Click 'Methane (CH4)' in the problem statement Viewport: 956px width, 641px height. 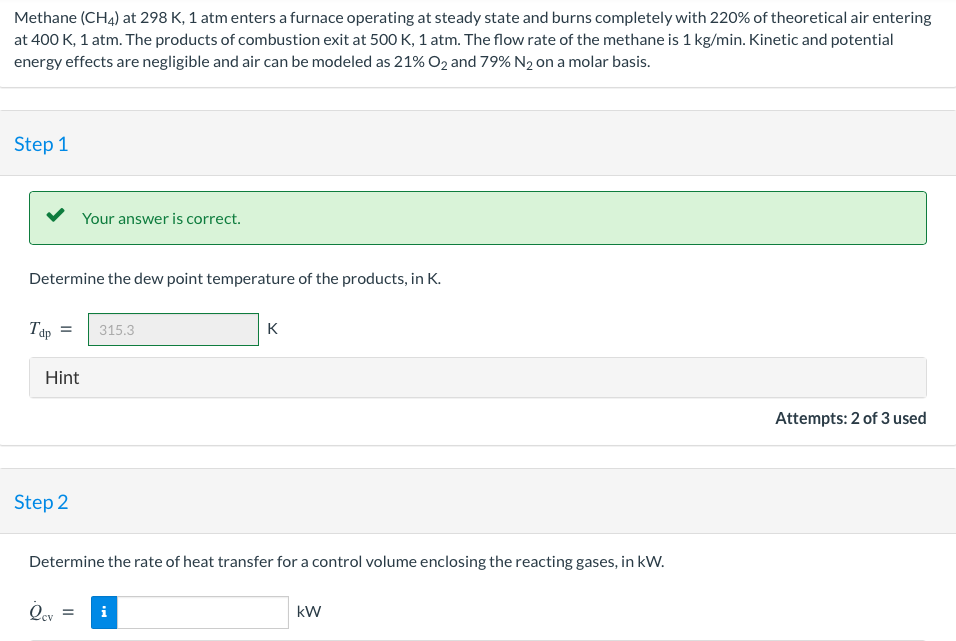pyautogui.click(x=63, y=18)
